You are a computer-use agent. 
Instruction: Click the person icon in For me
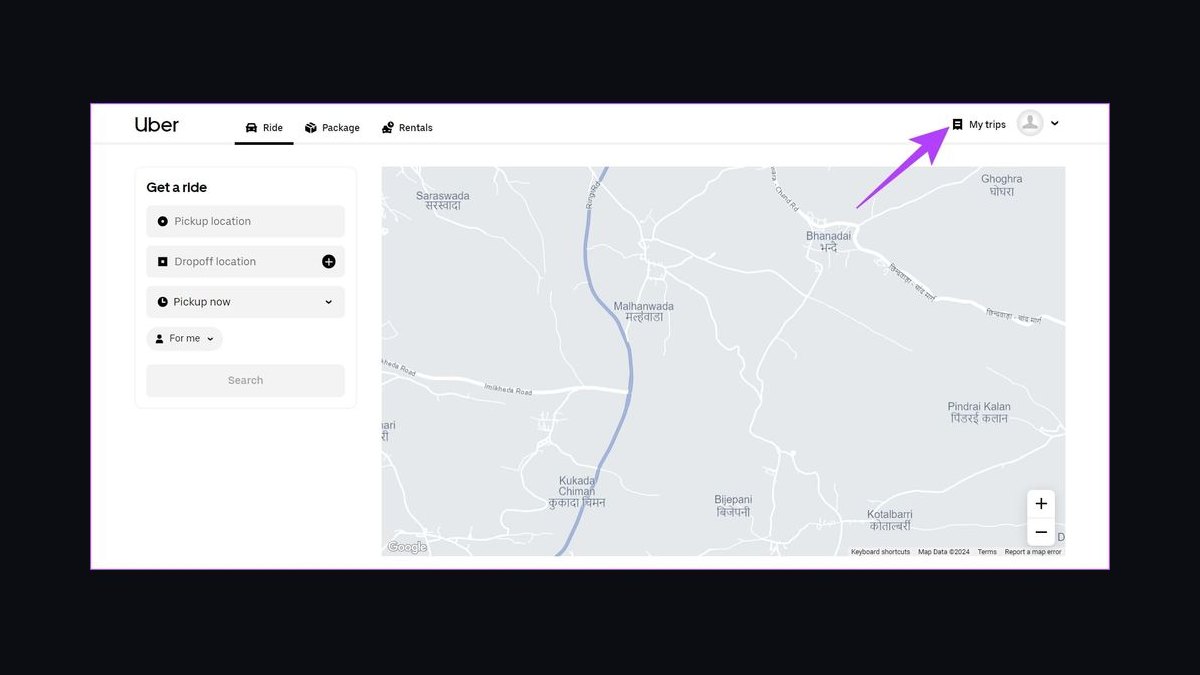coord(159,339)
